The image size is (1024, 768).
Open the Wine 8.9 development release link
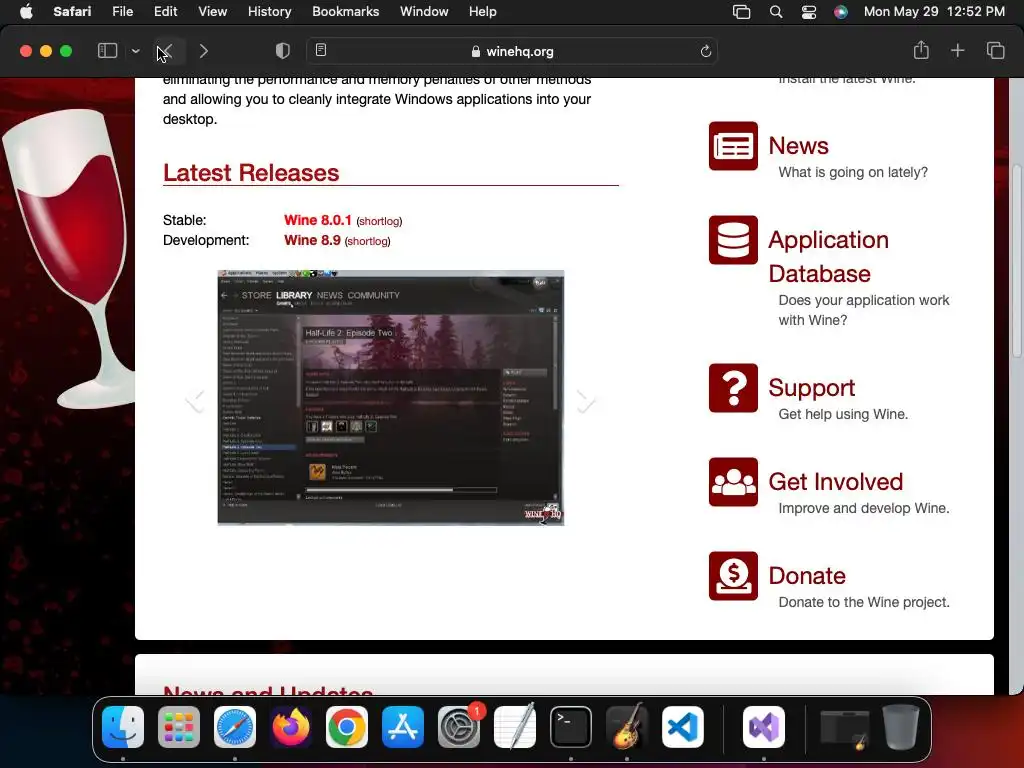[312, 240]
